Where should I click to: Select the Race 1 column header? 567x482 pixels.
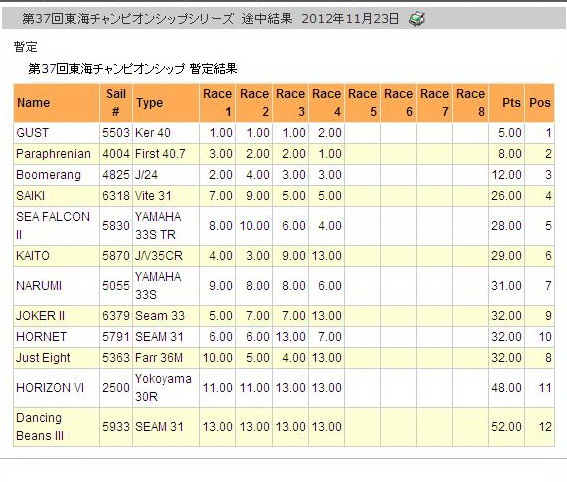(217, 103)
